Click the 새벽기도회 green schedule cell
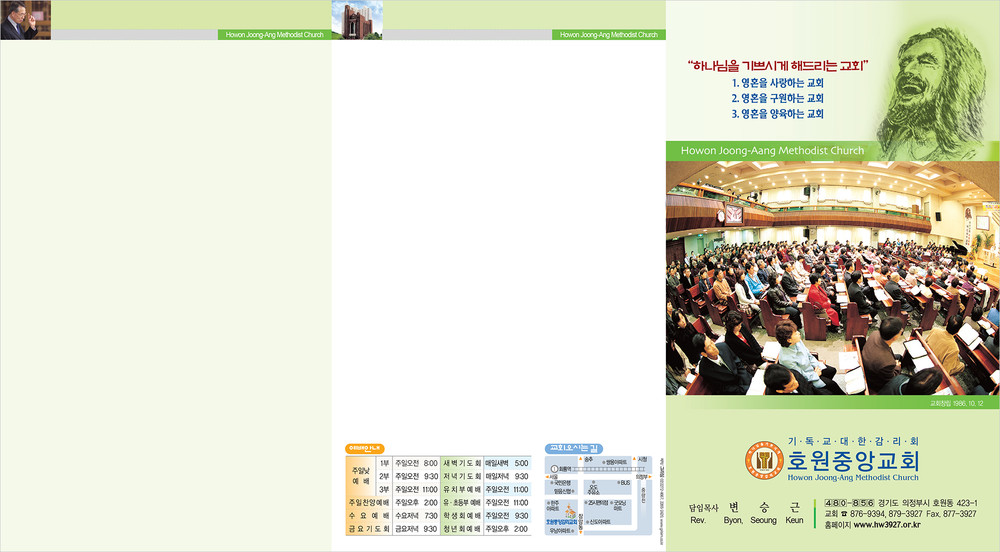Screen dimensions: 1000x552 pos(462,463)
